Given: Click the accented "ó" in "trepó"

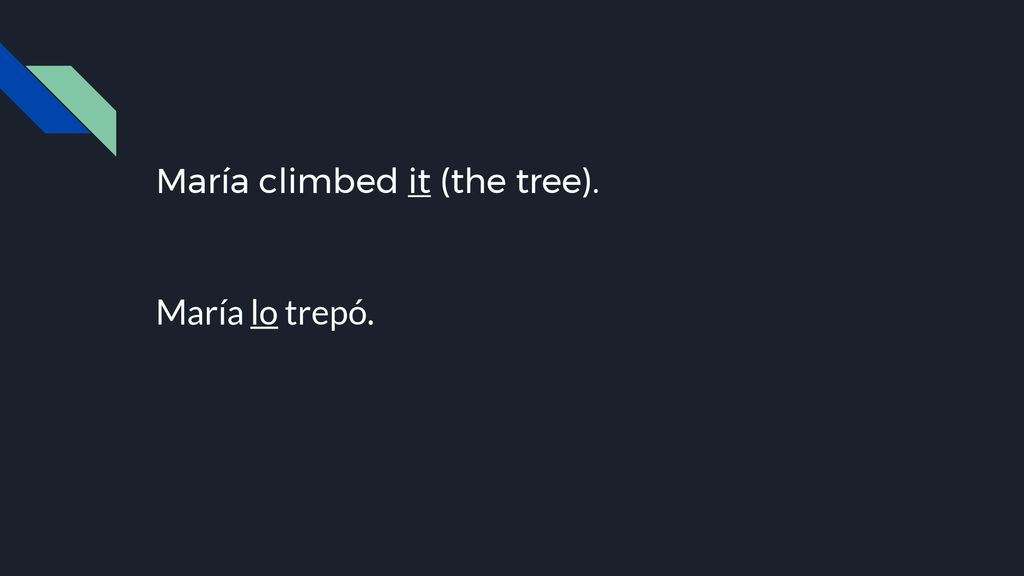Looking at the screenshot, I should click(359, 312).
